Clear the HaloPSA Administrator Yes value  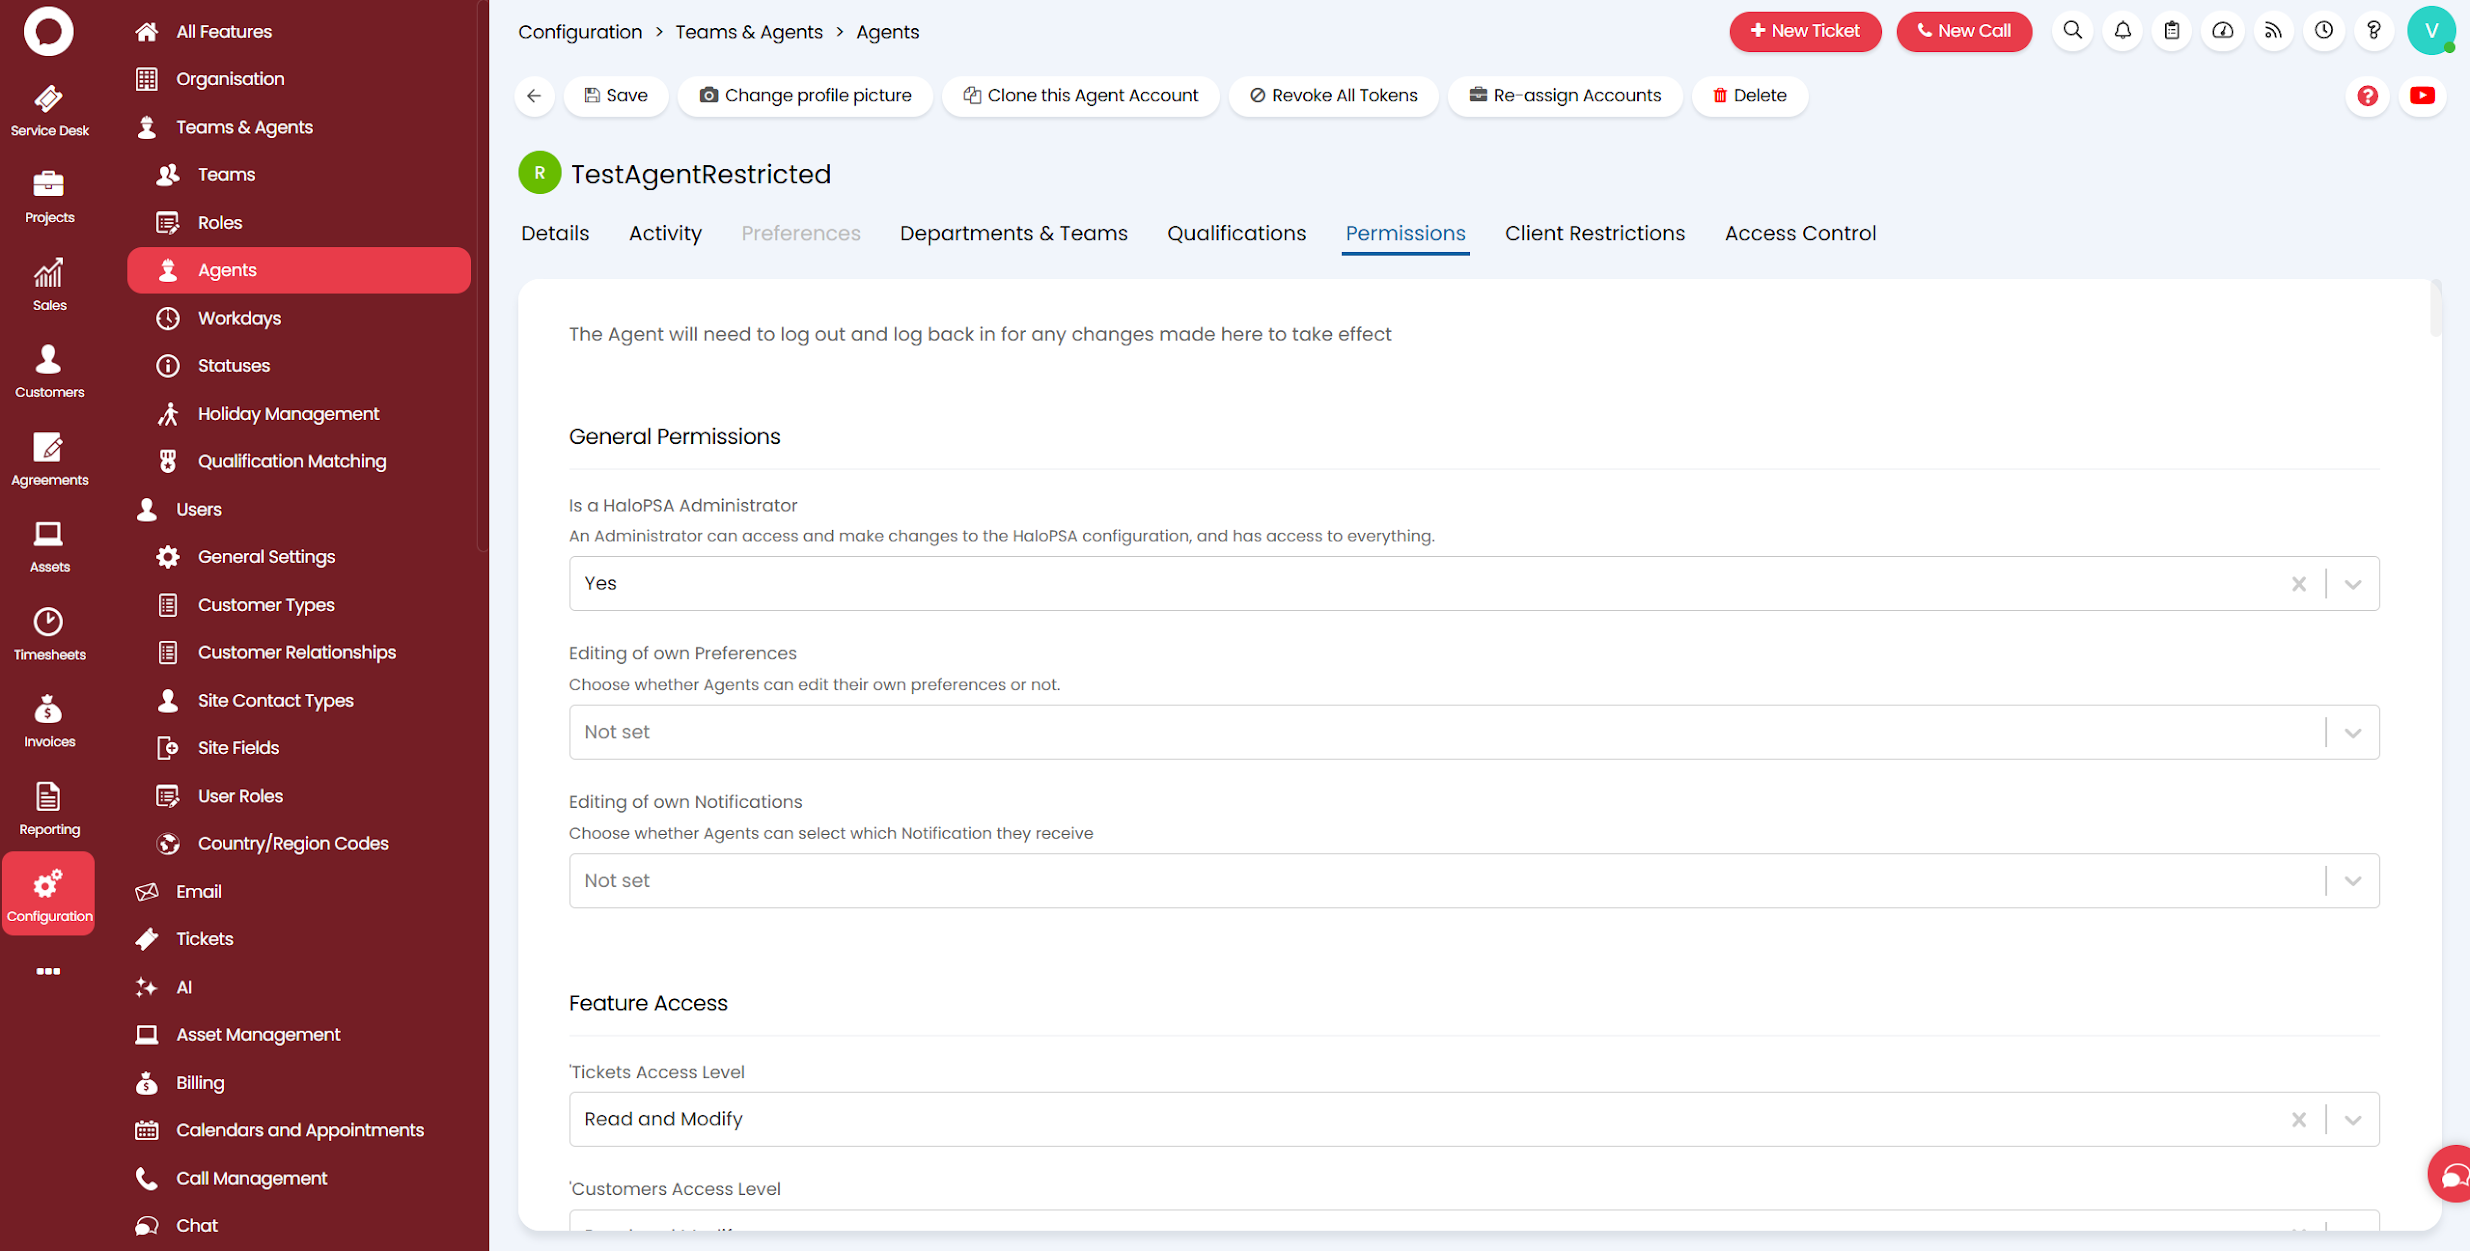tap(2298, 584)
